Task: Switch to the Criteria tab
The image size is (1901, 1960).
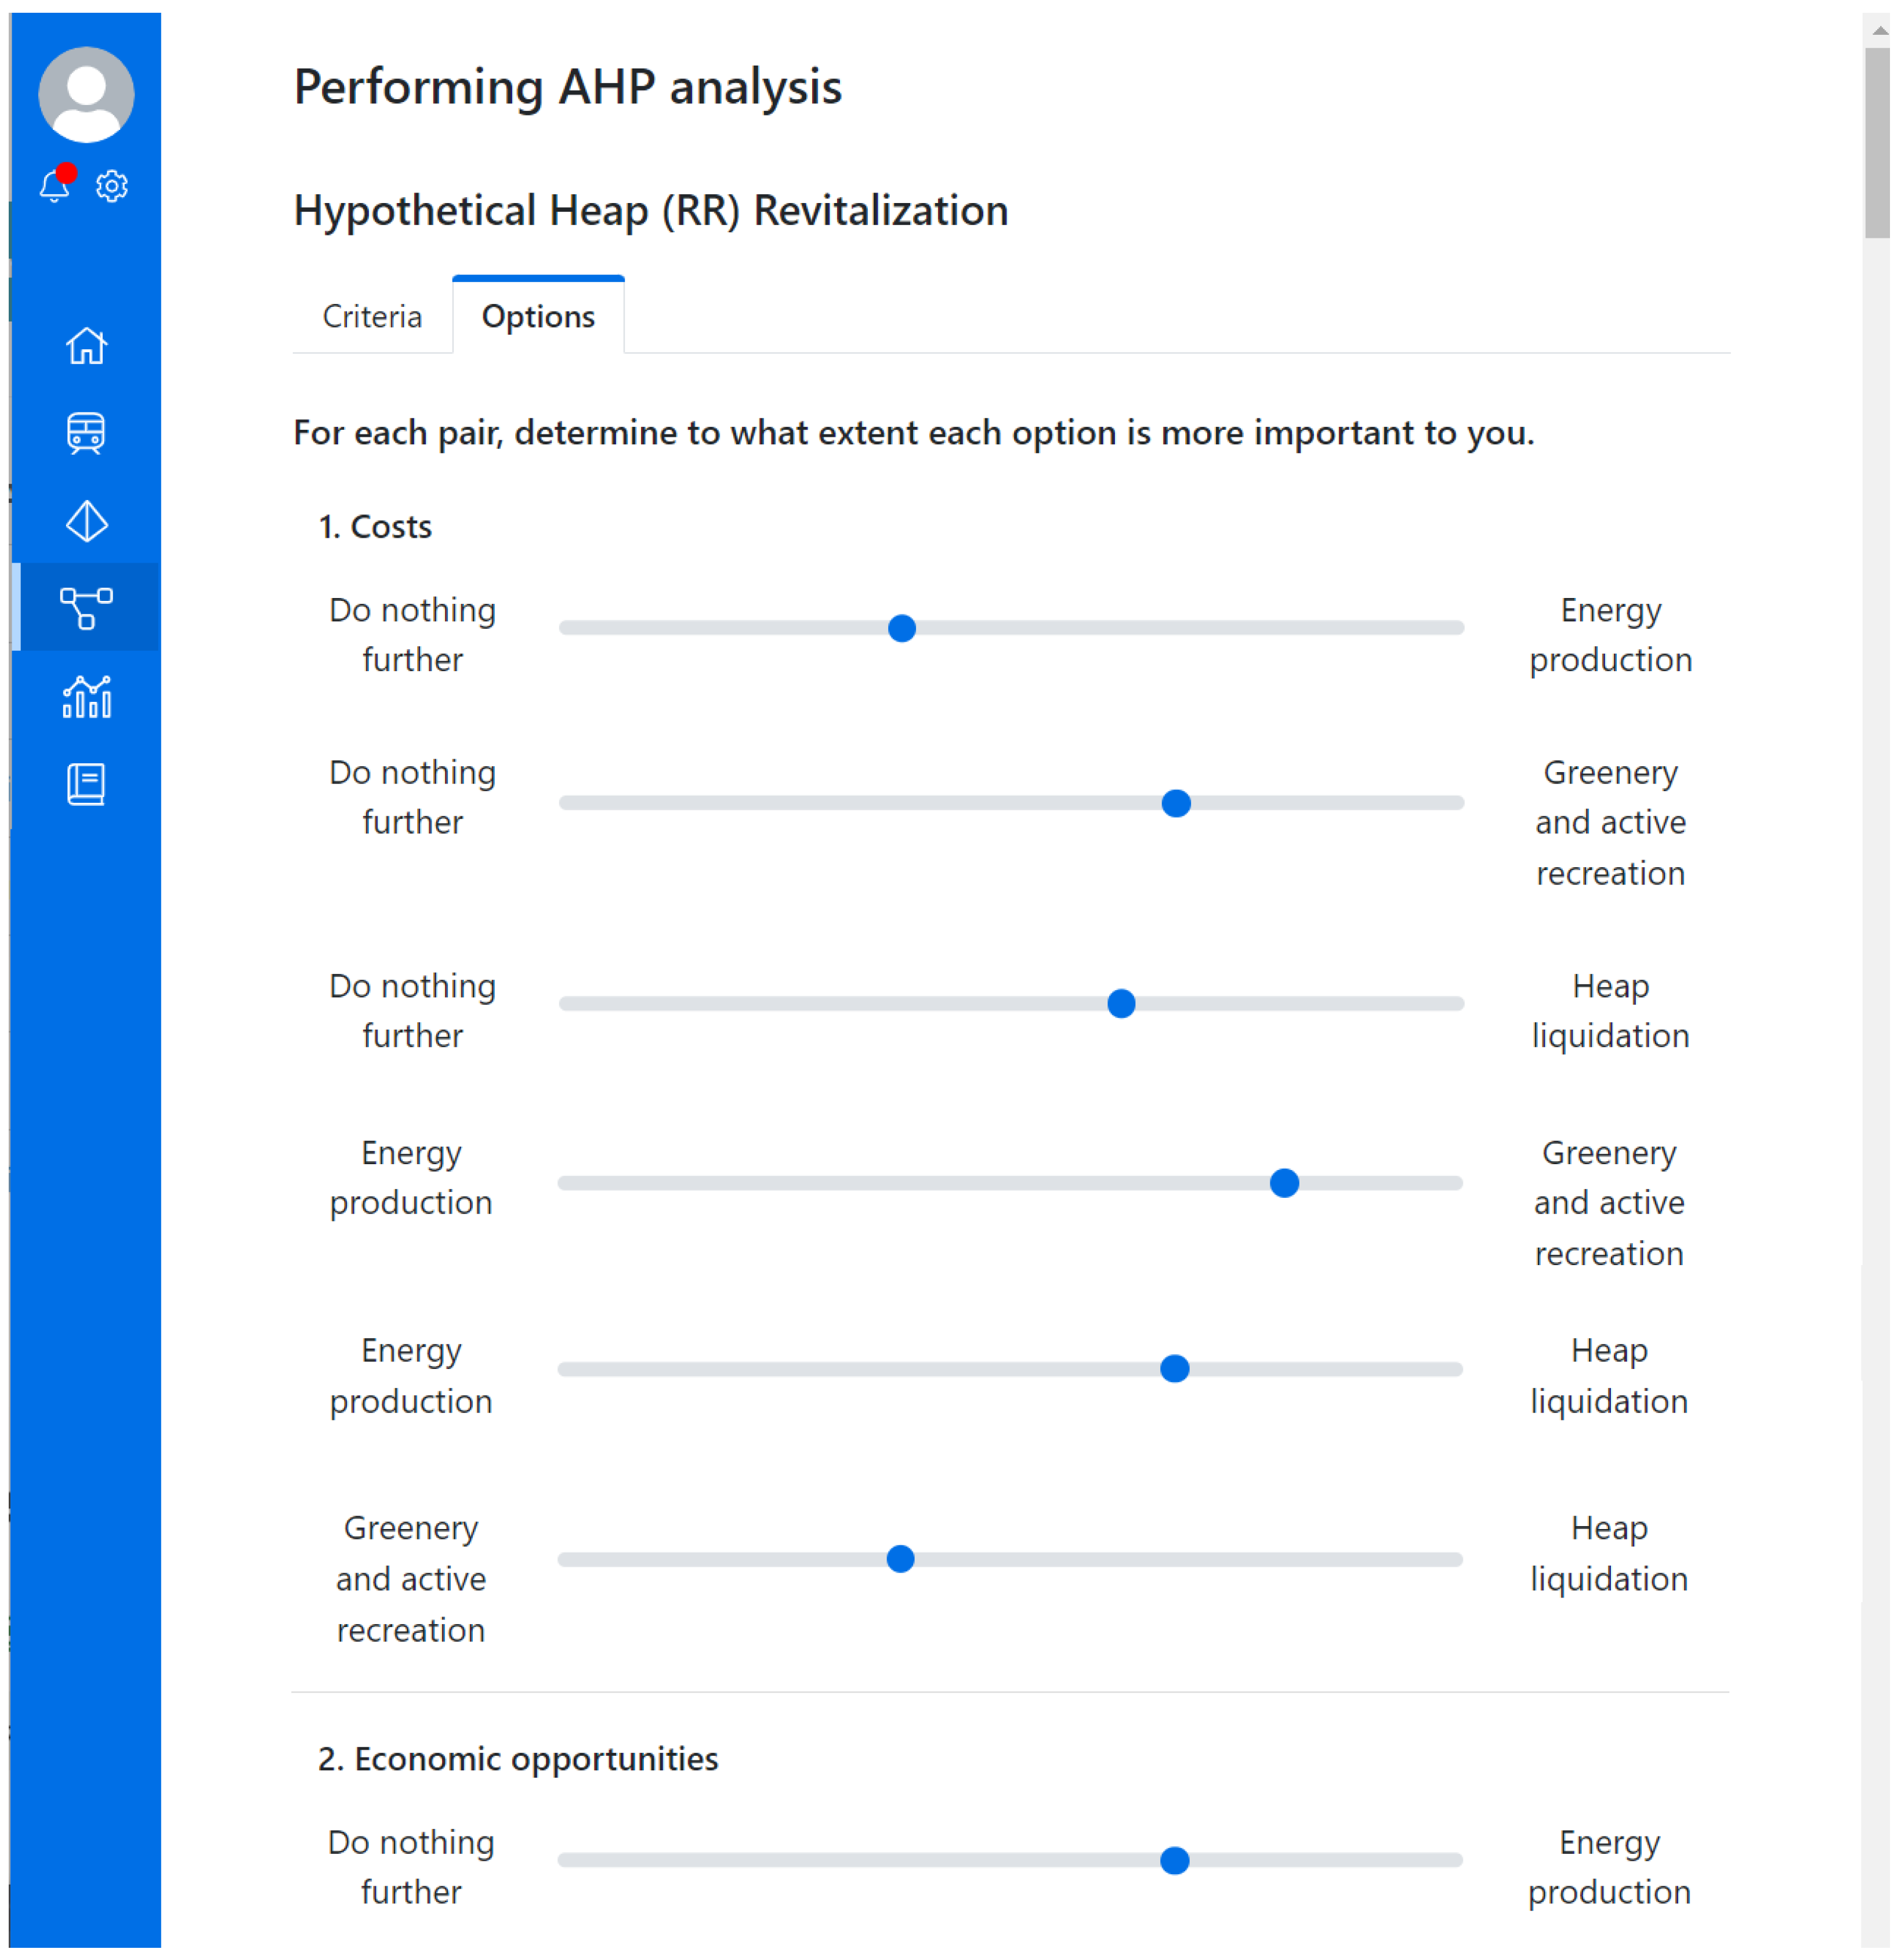Action: [x=372, y=317]
